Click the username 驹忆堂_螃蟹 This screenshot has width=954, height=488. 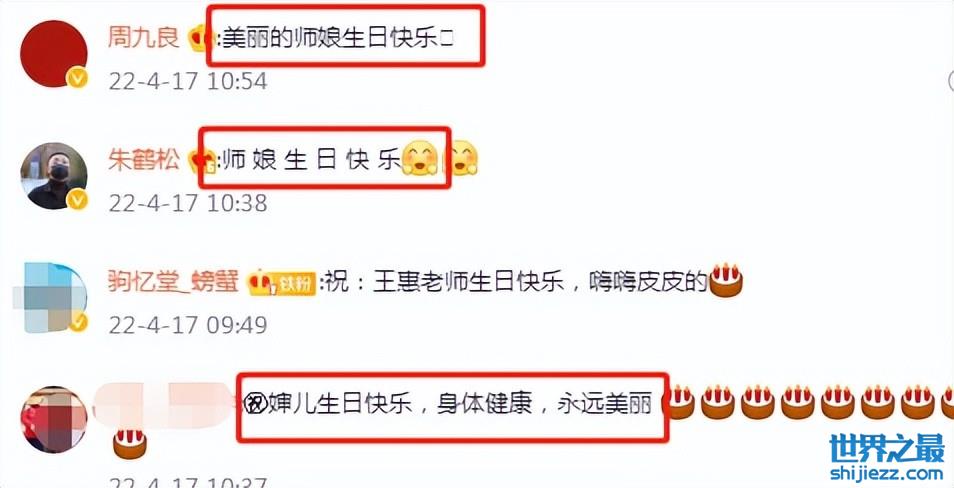pyautogui.click(x=173, y=282)
